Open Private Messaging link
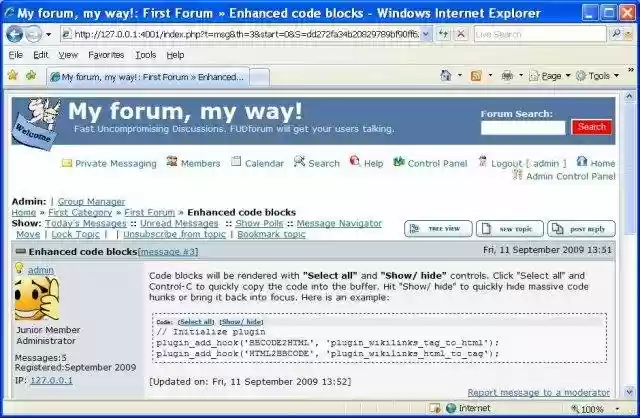640x418 pixels. 116,164
